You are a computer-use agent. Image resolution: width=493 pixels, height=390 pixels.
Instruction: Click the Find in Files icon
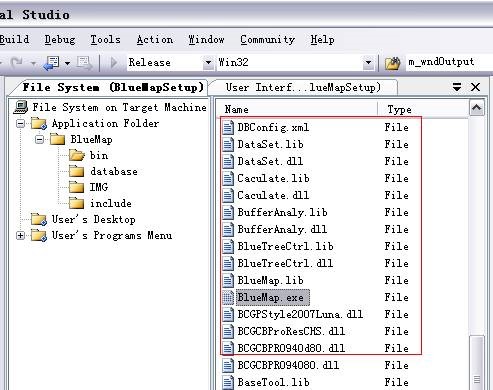(392, 63)
